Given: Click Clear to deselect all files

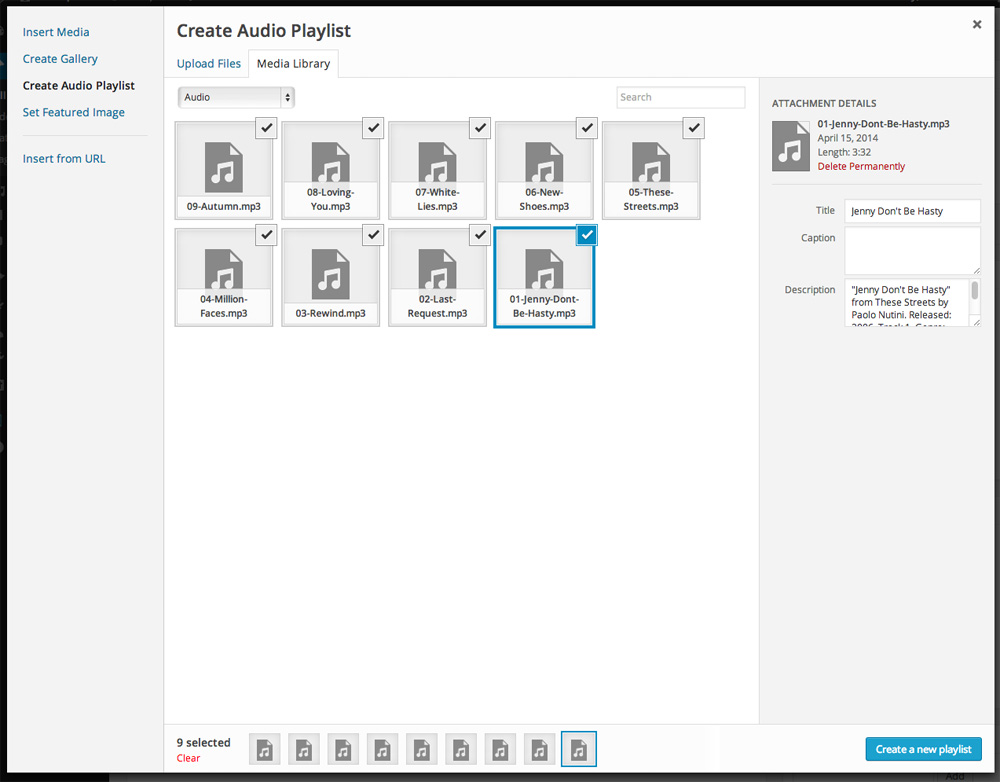Looking at the screenshot, I should (188, 758).
